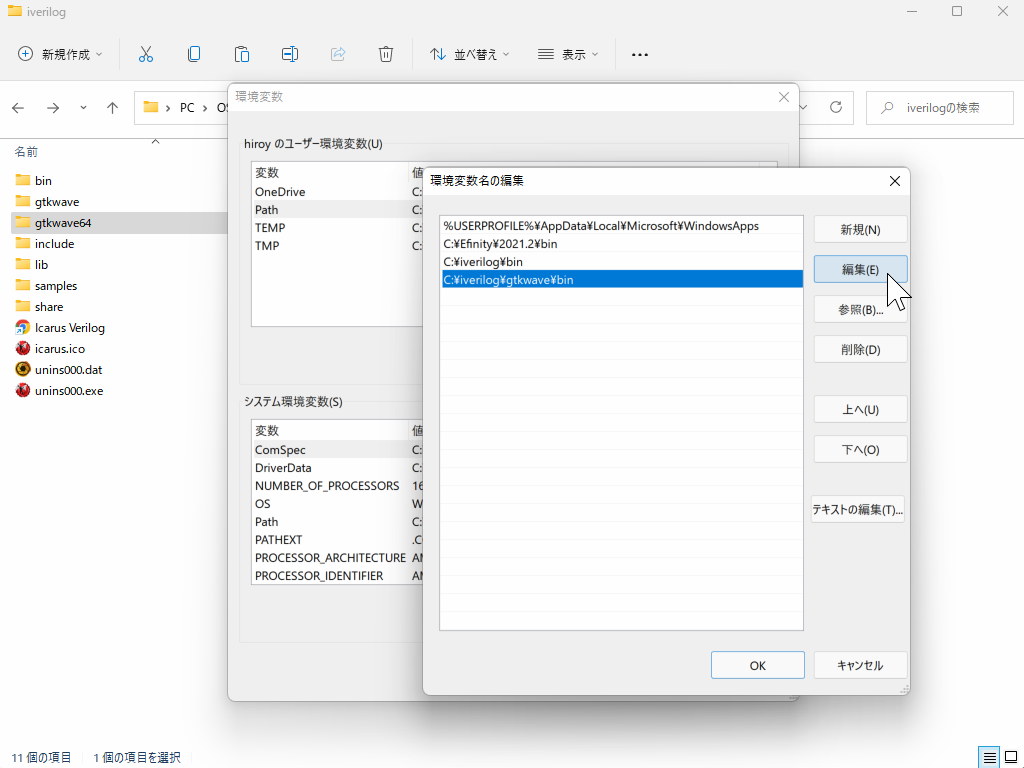Click the iverilogの検索 search box
The width and height of the screenshot is (1024, 768).
pyautogui.click(x=940, y=108)
